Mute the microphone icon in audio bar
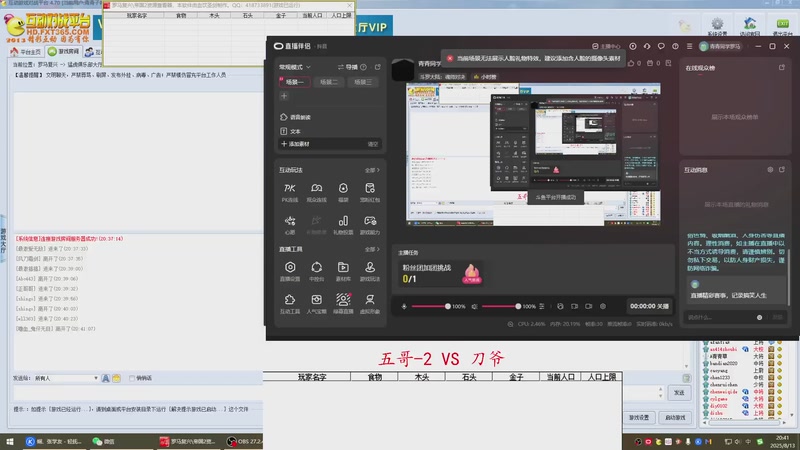The image size is (800, 450). (404, 306)
